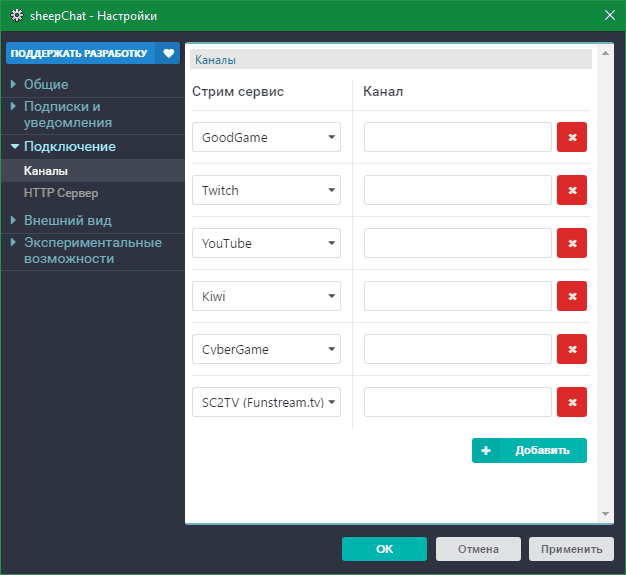Open the Twitch stream service dropdown
This screenshot has height=575, width=626.
coord(266,190)
